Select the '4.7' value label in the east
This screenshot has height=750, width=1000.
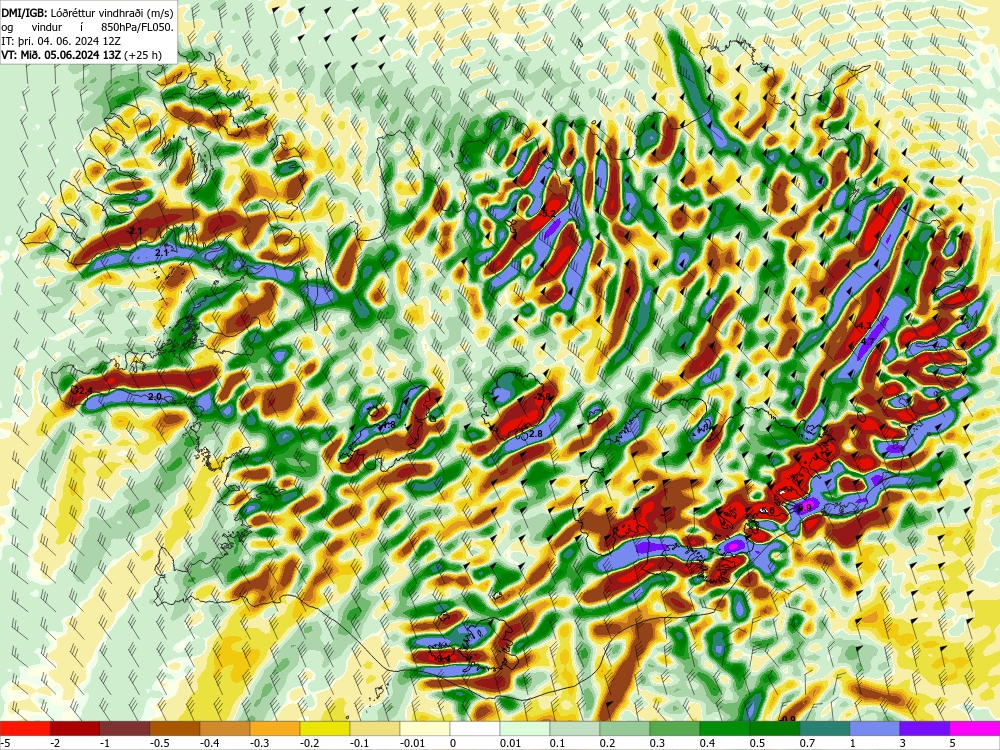point(867,342)
